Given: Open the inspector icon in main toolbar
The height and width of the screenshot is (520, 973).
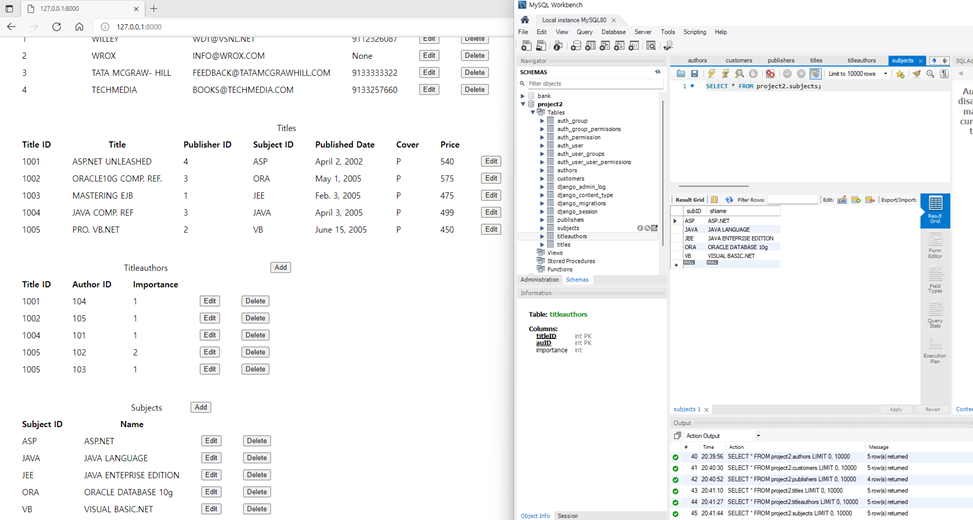Looking at the screenshot, I should coord(558,45).
